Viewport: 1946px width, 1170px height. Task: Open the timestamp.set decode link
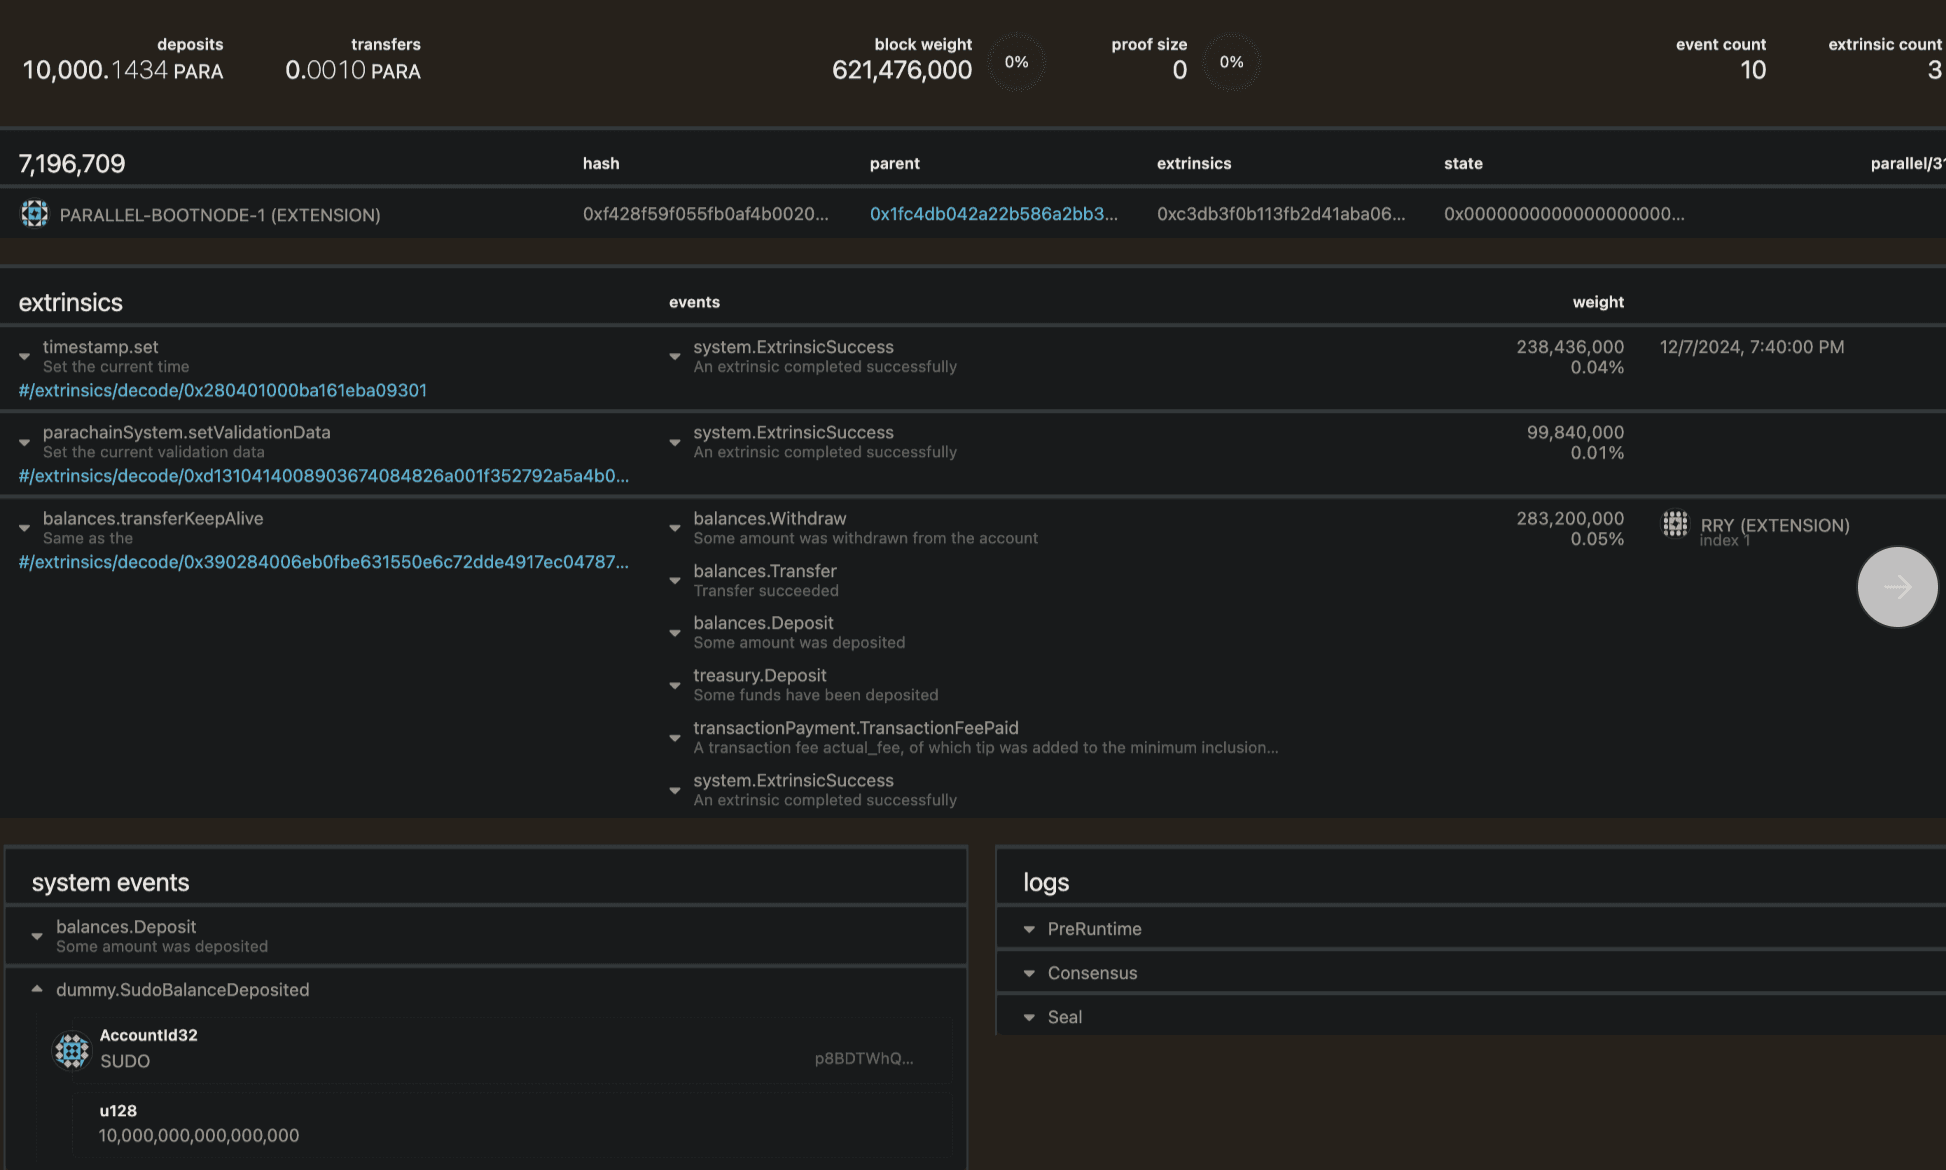[x=222, y=390]
